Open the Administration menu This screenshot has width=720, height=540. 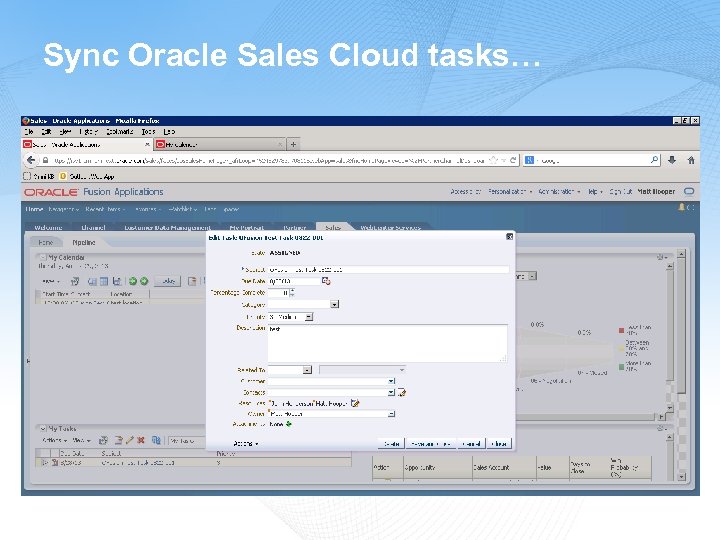click(x=559, y=191)
